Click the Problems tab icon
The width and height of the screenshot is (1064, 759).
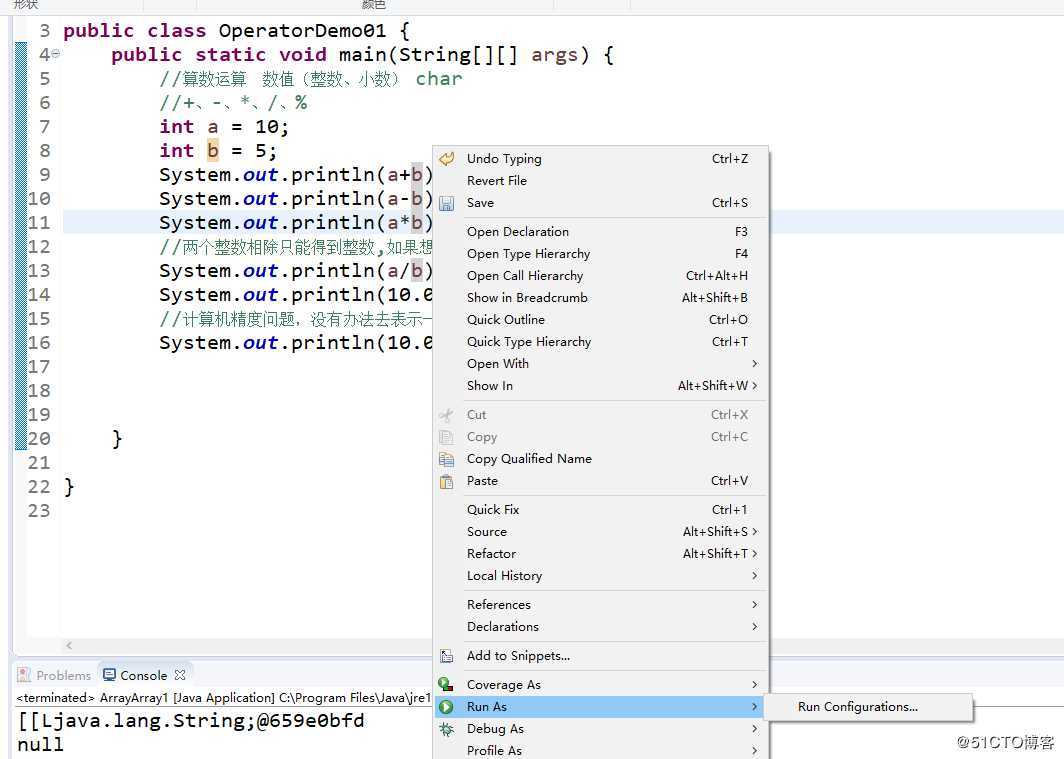pyautogui.click(x=24, y=675)
